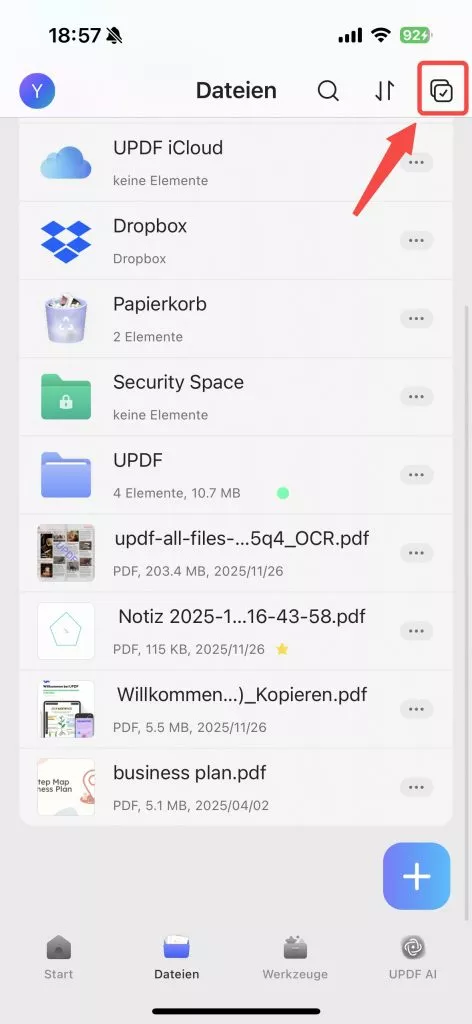Switch to the UPDF AI tab
472x1024 pixels.
(x=413, y=957)
